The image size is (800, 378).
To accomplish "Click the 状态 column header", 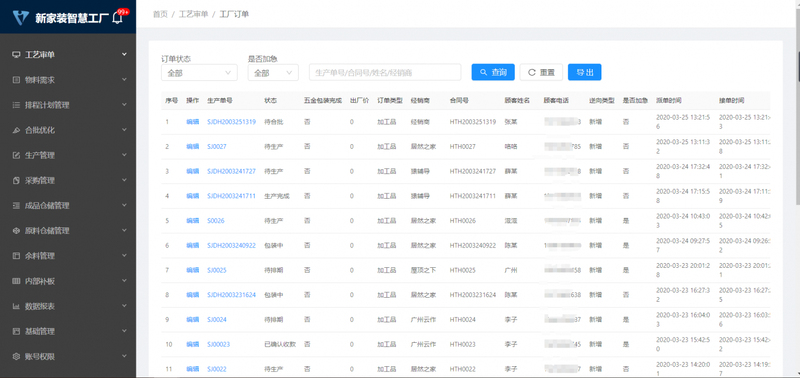I will 270,101.
